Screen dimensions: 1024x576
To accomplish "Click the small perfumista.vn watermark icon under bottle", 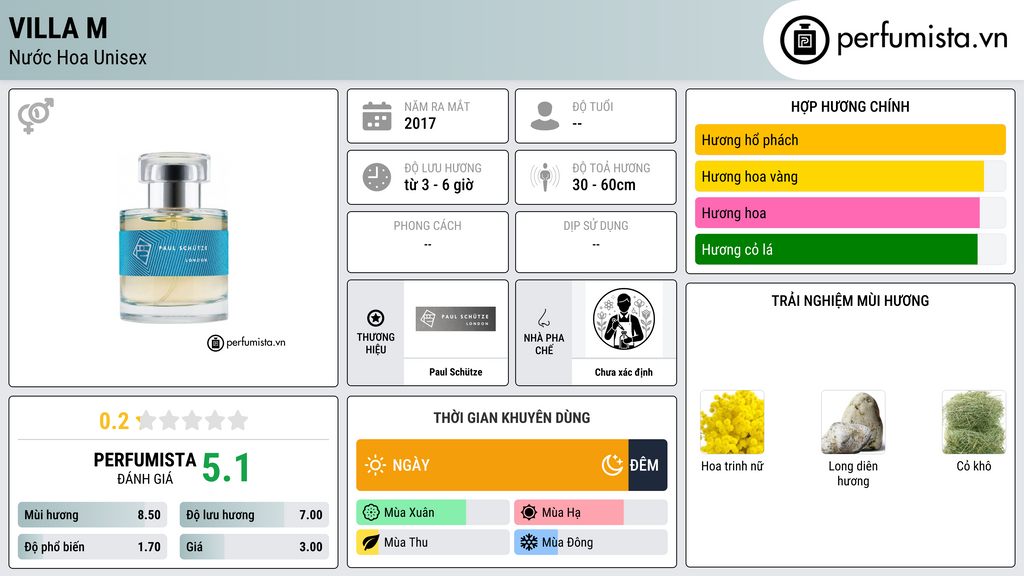I will [x=216, y=343].
